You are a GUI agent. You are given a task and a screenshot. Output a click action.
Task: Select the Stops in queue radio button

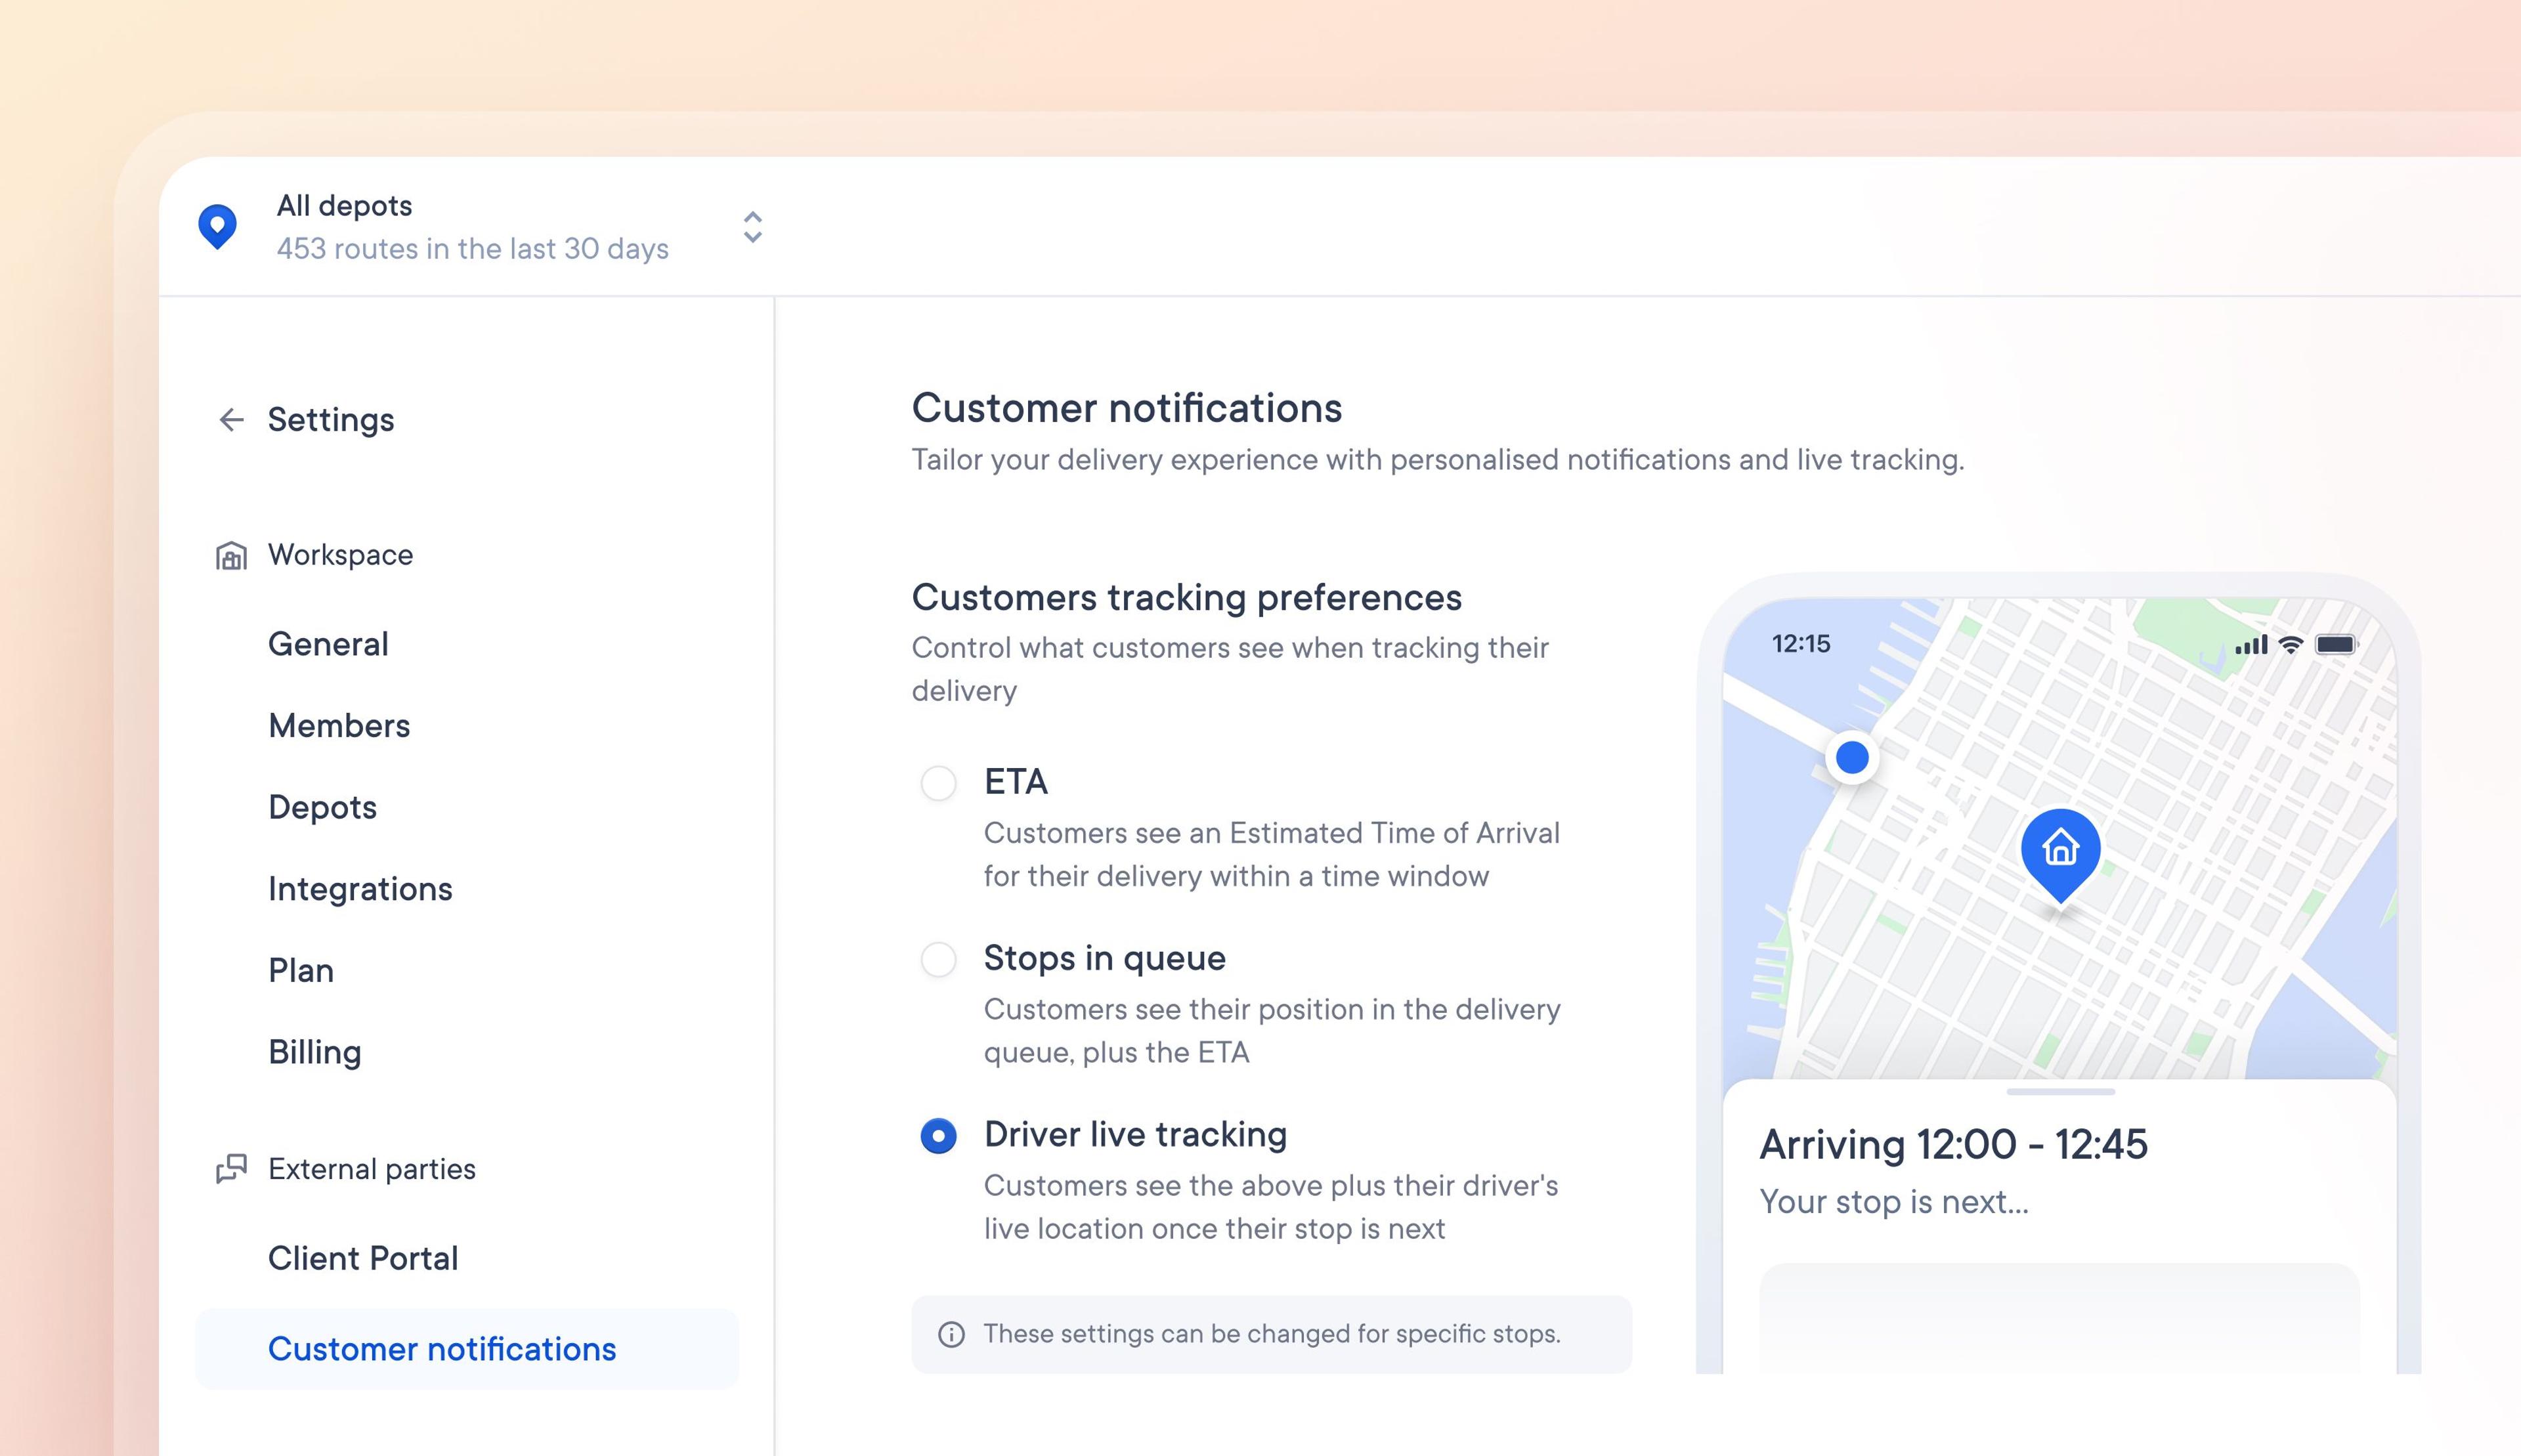938,959
